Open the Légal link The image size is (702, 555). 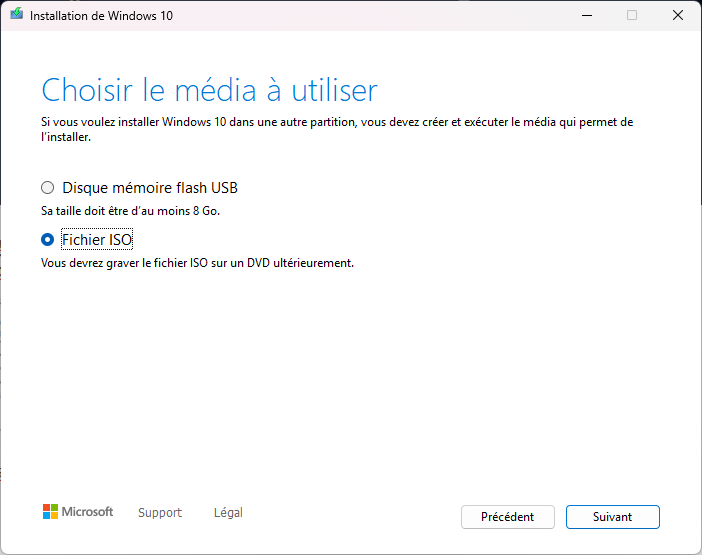click(x=228, y=513)
